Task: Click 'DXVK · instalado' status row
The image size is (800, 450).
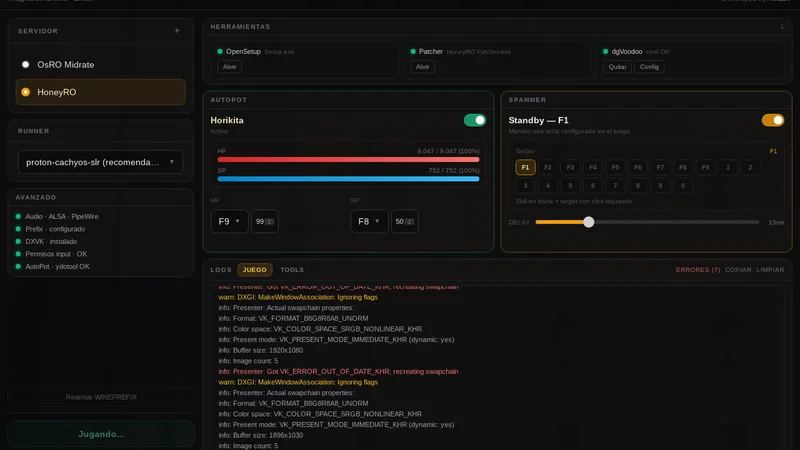Action: click(x=46, y=241)
